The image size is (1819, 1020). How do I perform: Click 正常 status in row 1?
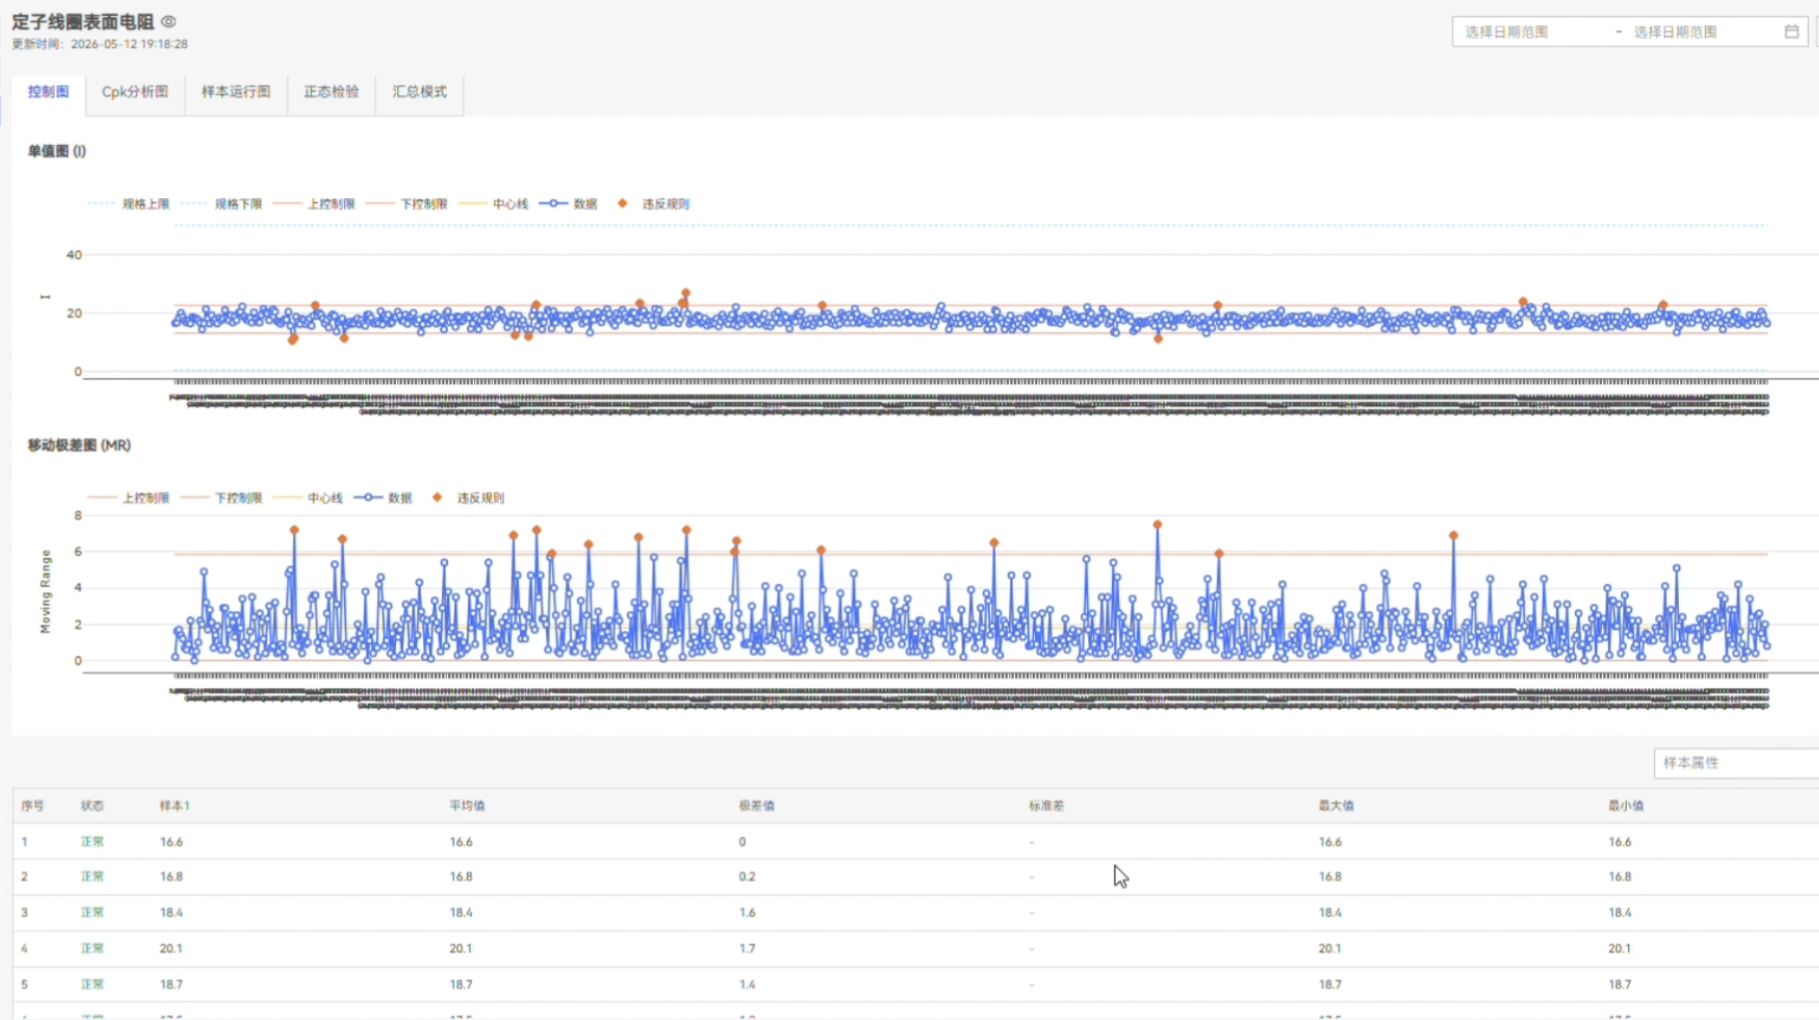click(x=92, y=842)
